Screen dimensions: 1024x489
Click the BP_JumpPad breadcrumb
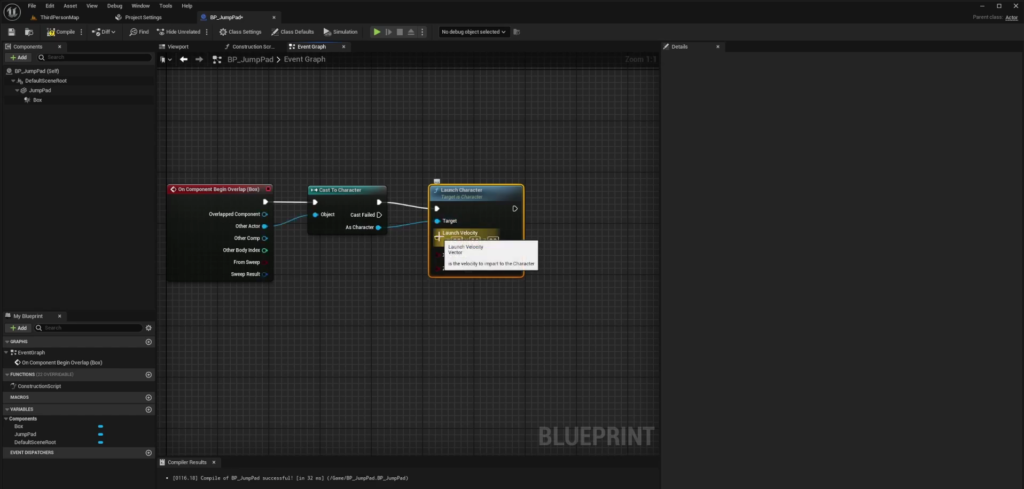250,59
